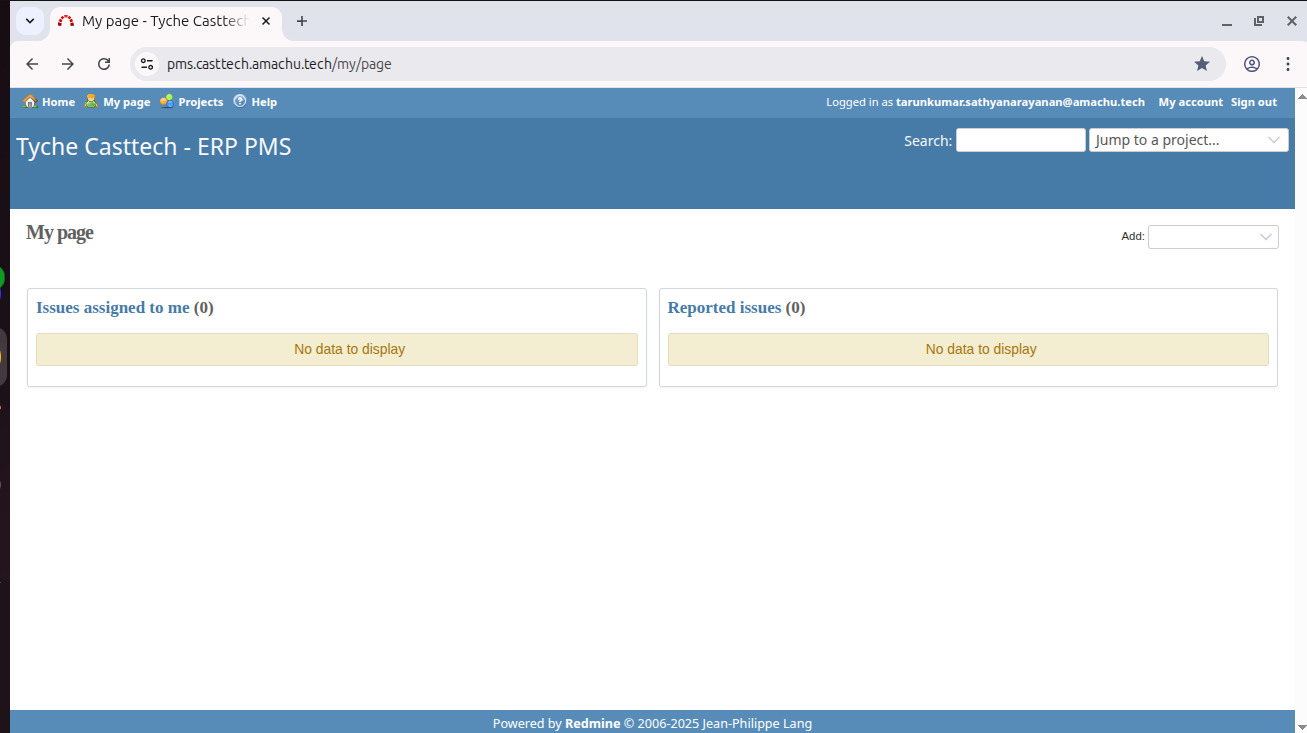Click the Home house icon
Viewport: 1307px width, 733px height.
(x=29, y=101)
